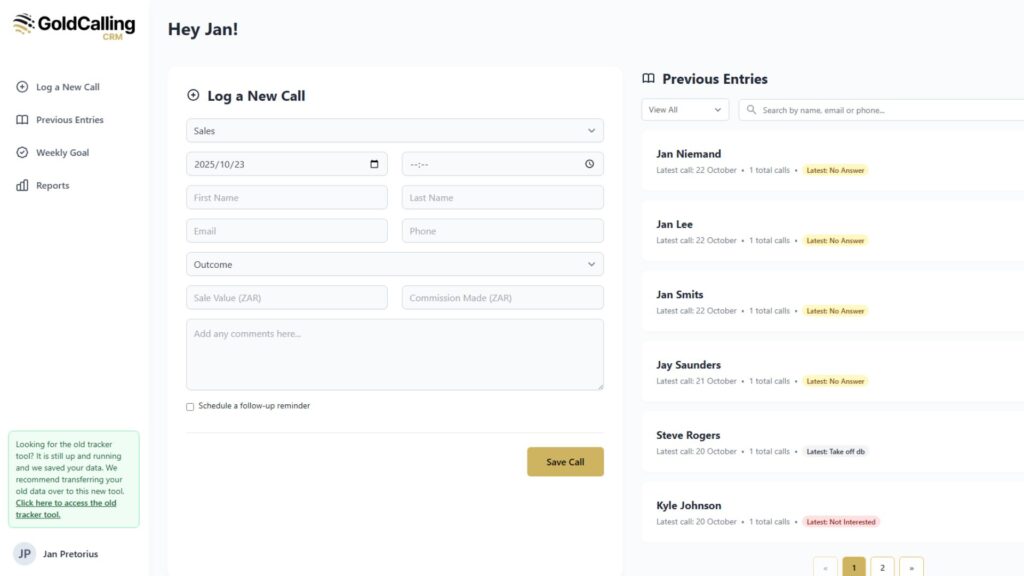The width and height of the screenshot is (1024, 576).
Task: Open the calendar picker in date field
Action: click(374, 164)
